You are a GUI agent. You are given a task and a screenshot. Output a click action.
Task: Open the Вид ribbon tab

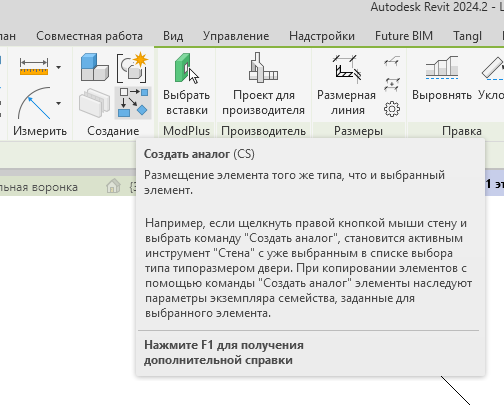tap(173, 36)
